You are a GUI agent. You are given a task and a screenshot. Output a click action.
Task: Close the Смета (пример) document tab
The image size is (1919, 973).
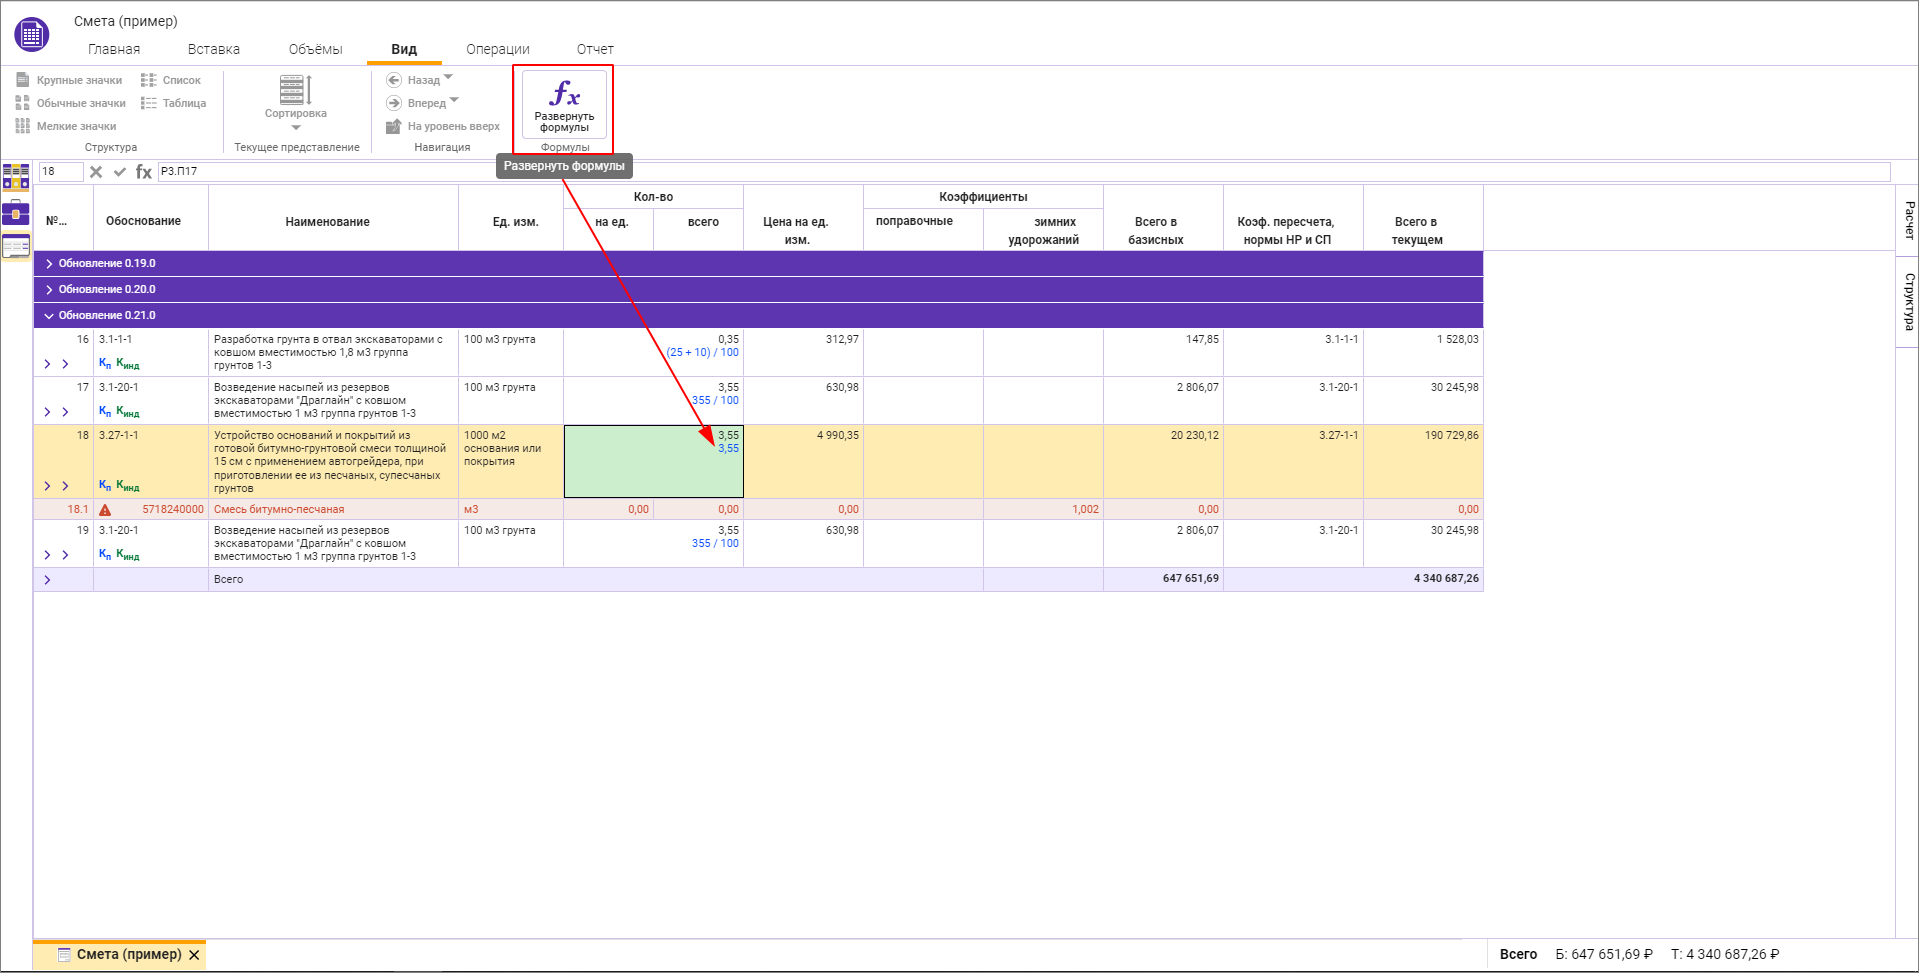(x=195, y=955)
